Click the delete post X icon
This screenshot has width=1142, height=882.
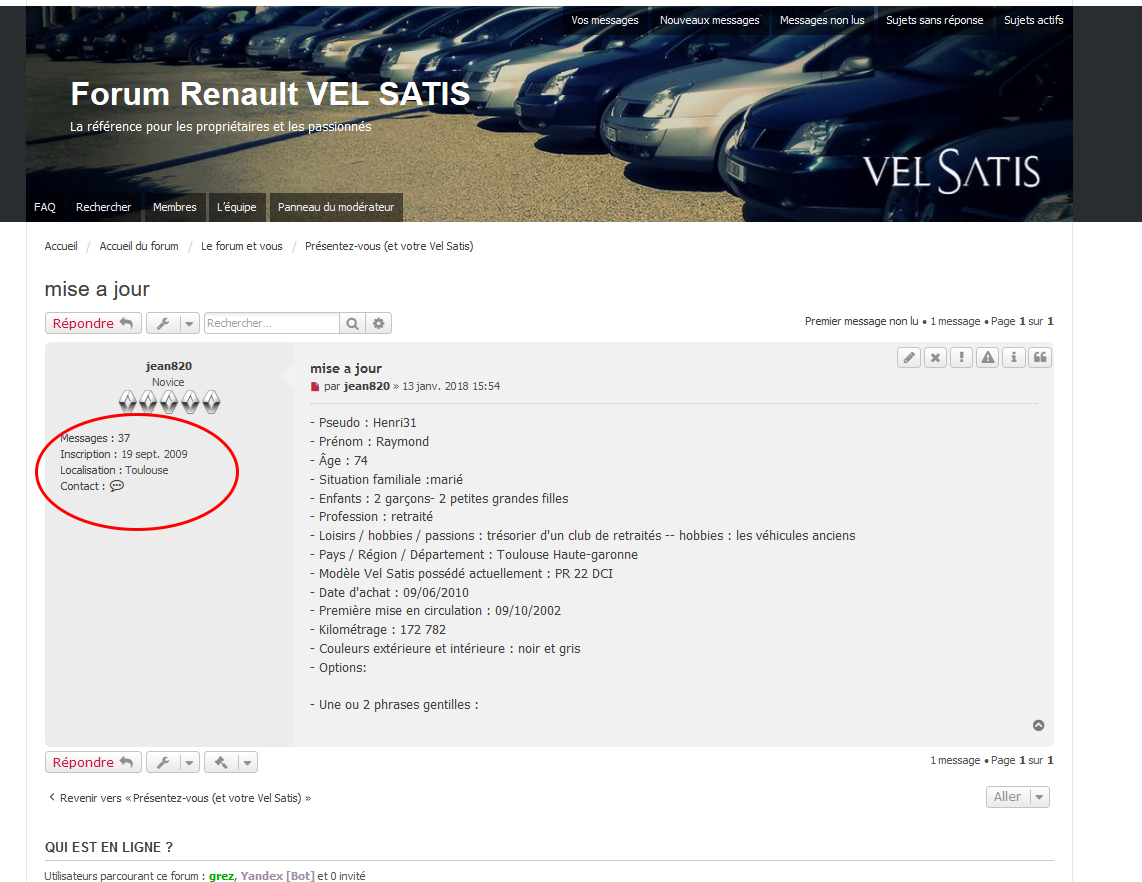click(935, 357)
